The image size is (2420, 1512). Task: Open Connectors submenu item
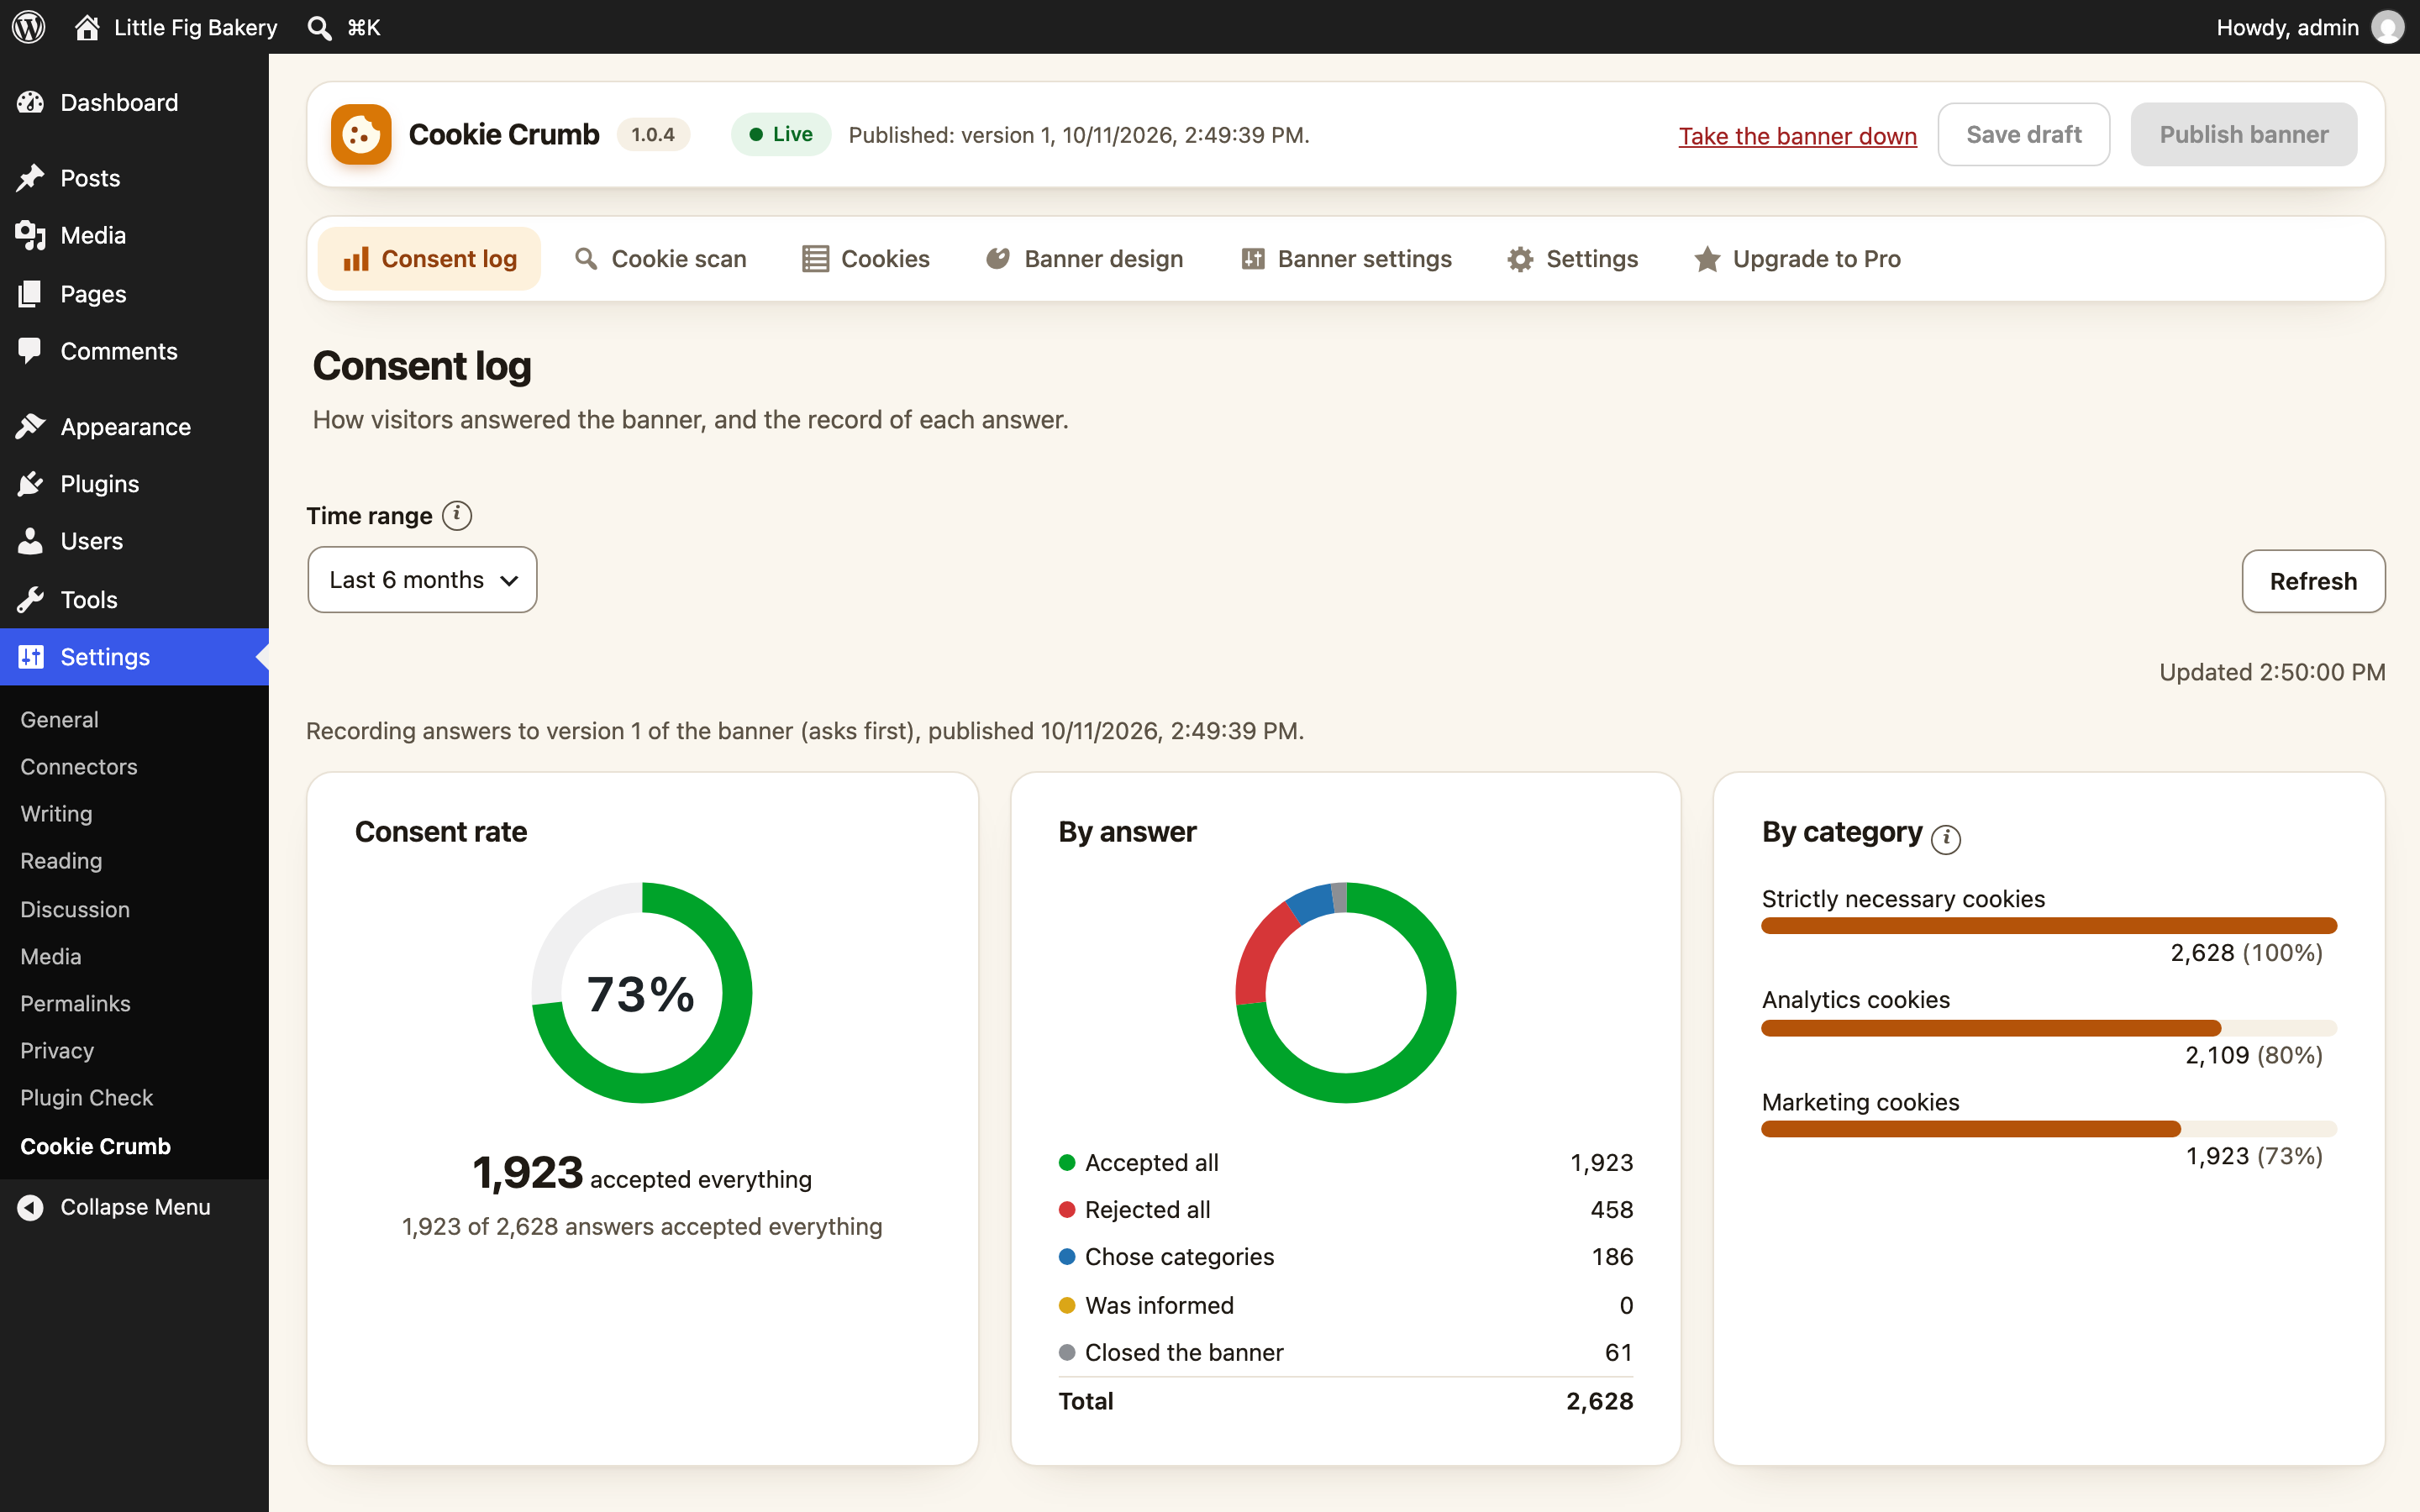[79, 766]
